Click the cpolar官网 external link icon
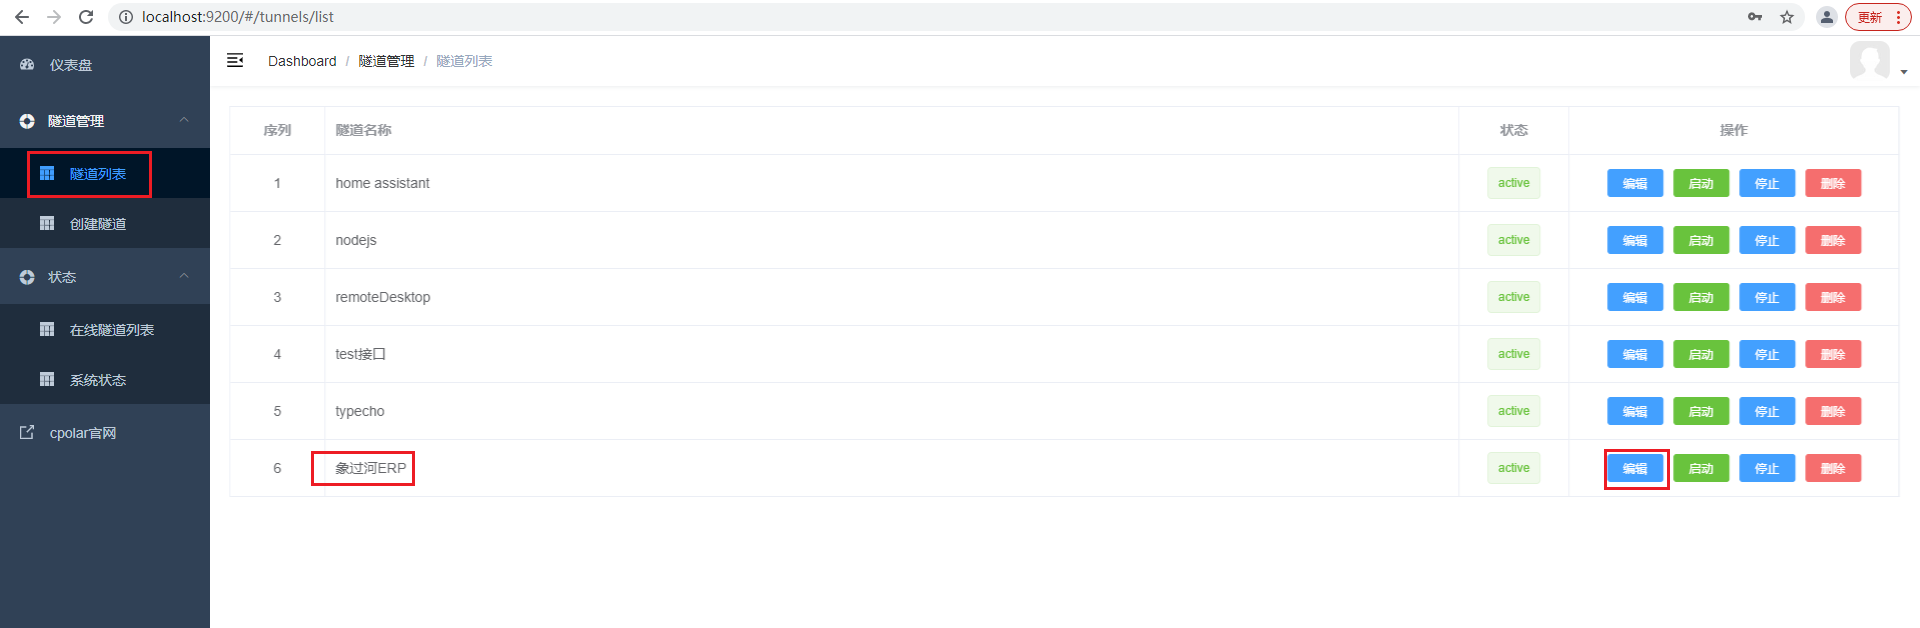 (27, 432)
